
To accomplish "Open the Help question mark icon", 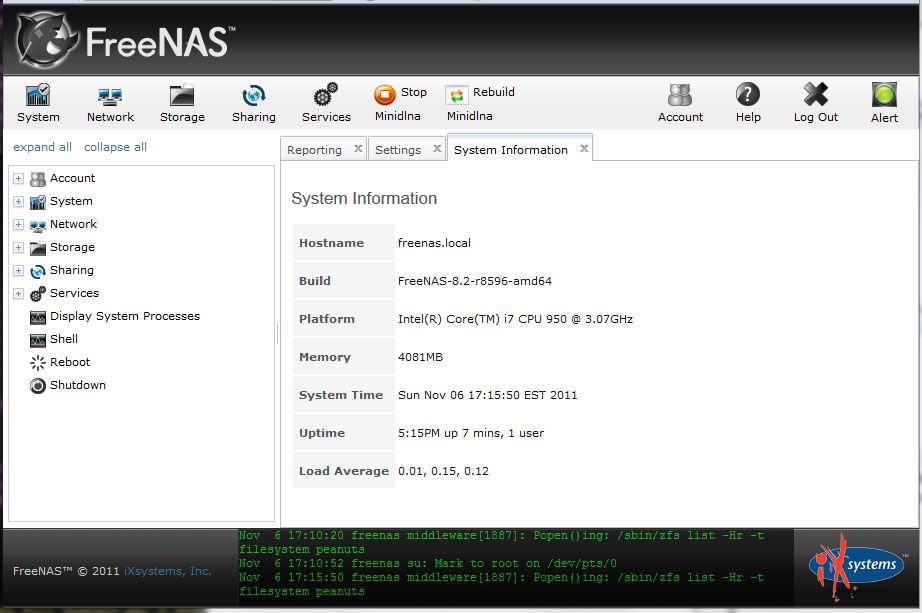I will point(748,103).
